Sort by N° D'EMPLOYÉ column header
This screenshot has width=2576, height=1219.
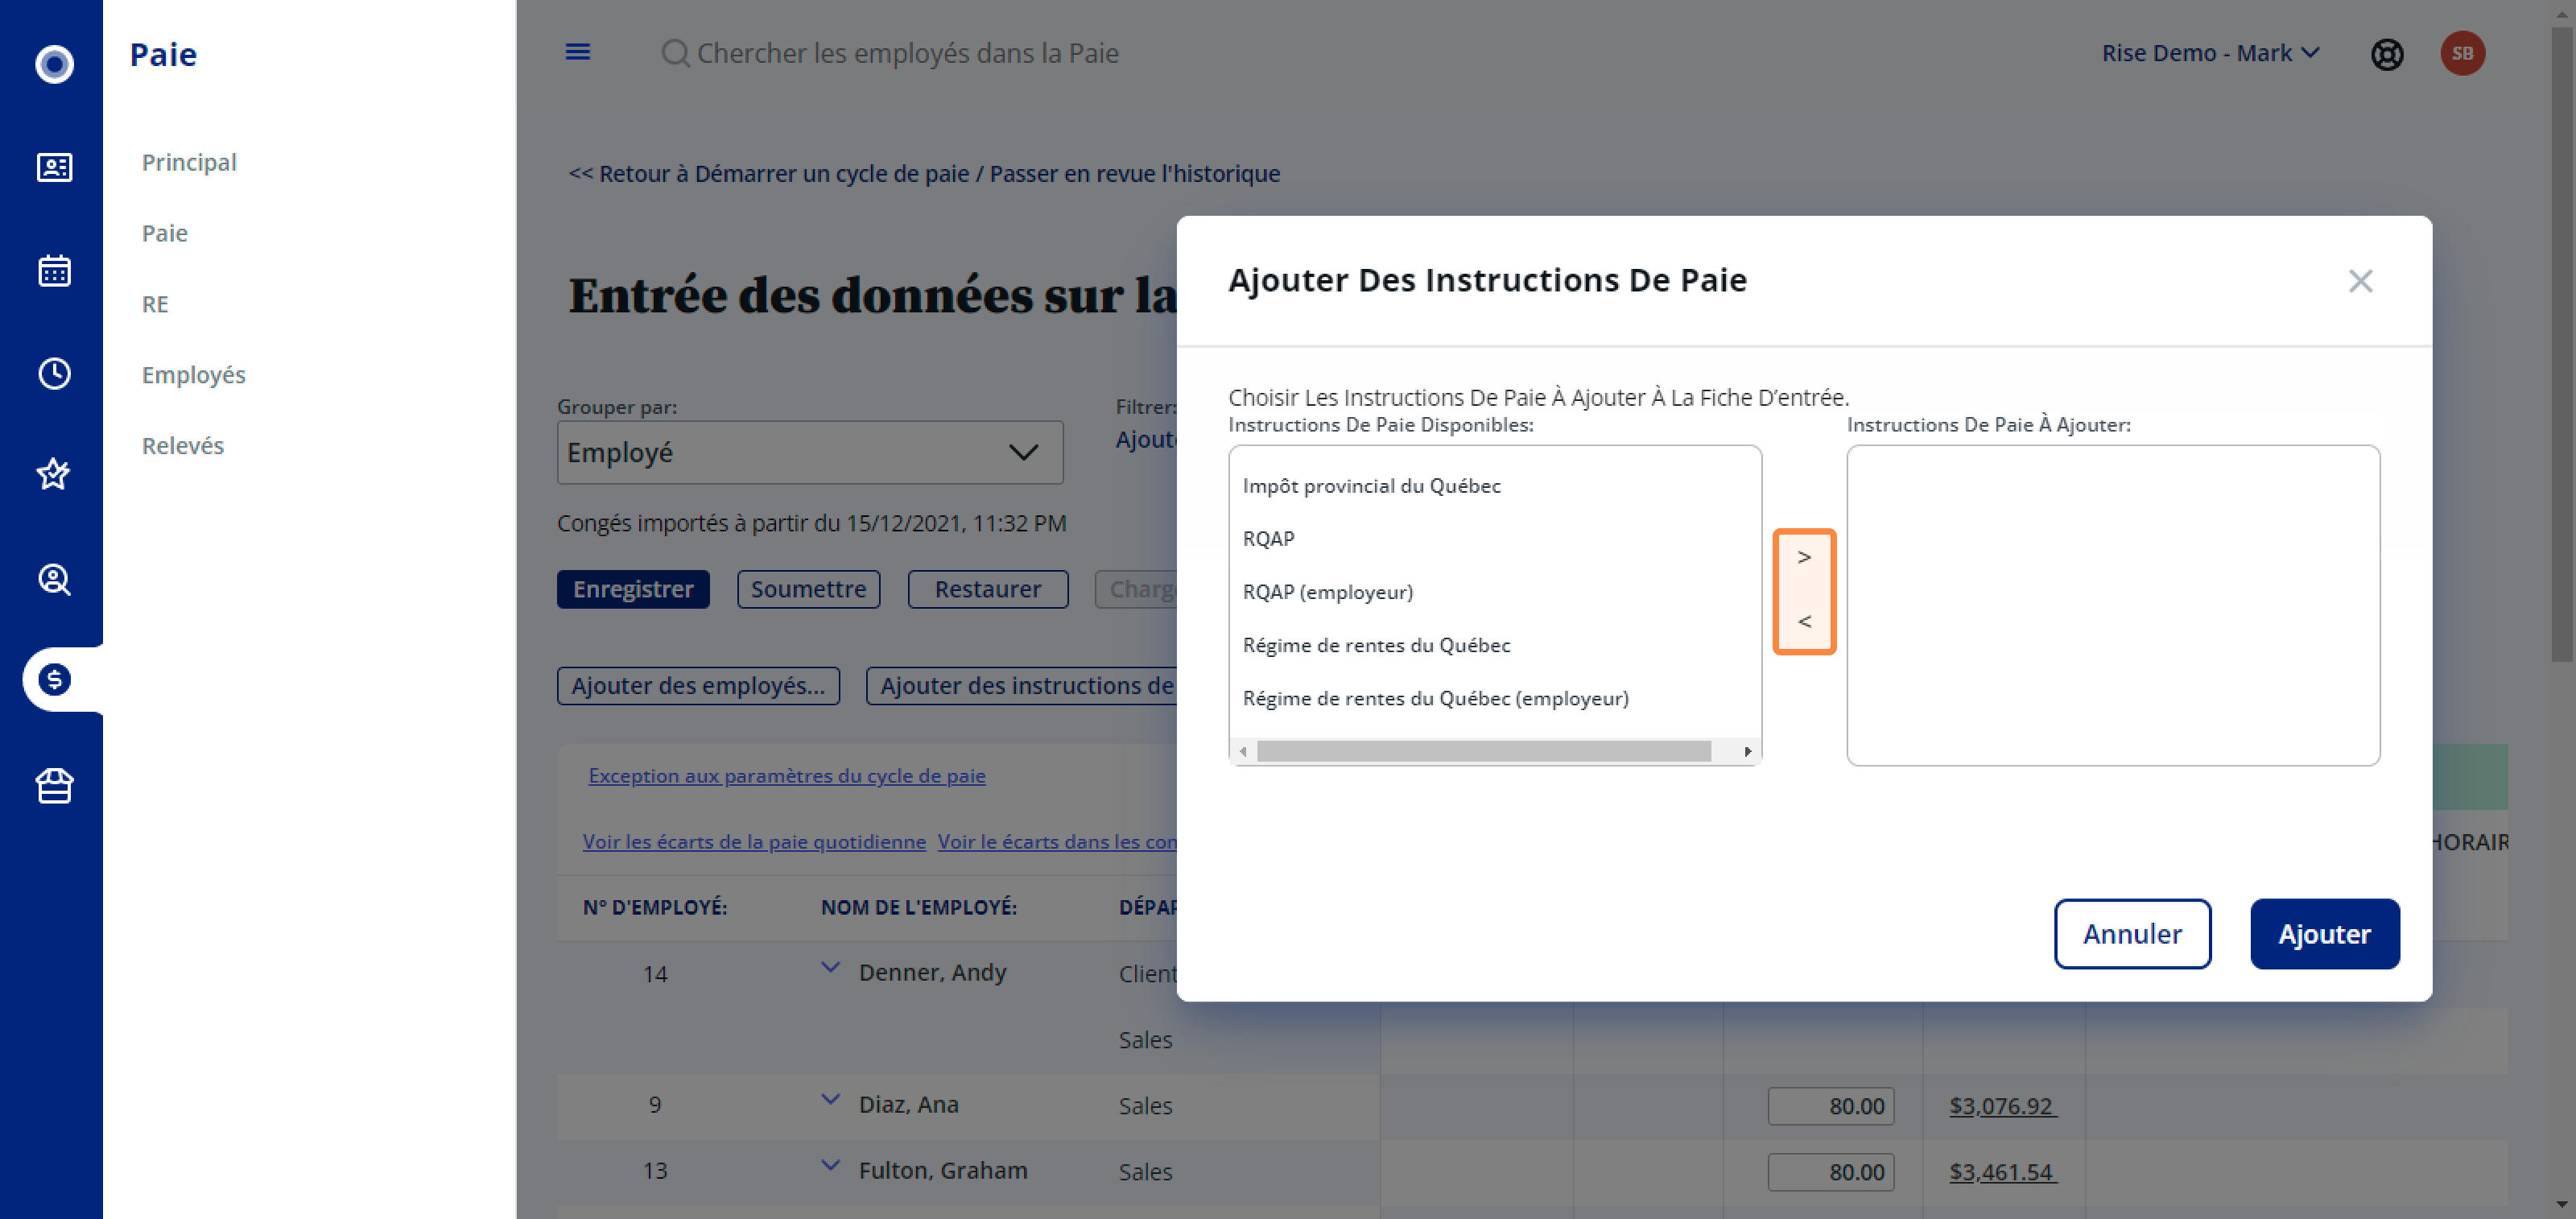(x=655, y=907)
